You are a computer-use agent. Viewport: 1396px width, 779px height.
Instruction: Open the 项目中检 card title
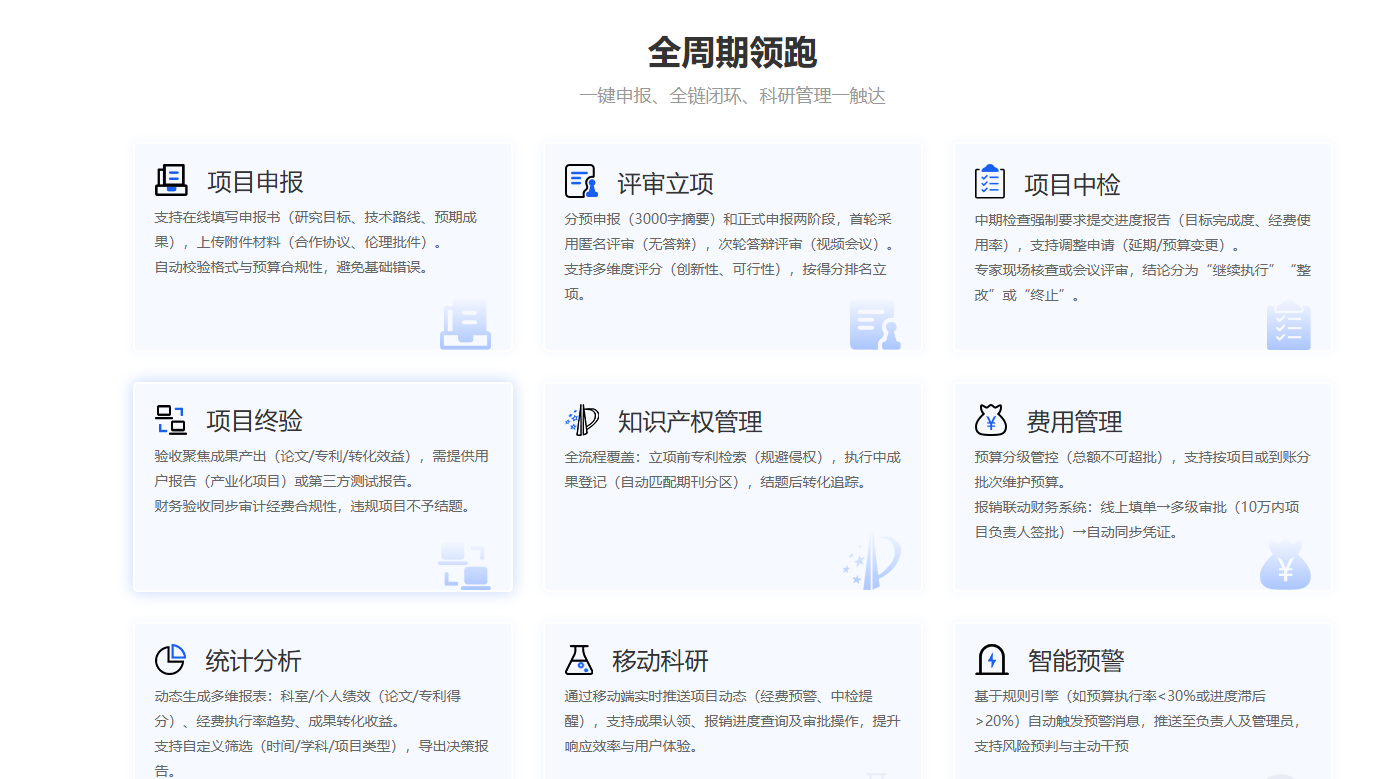coord(1072,185)
